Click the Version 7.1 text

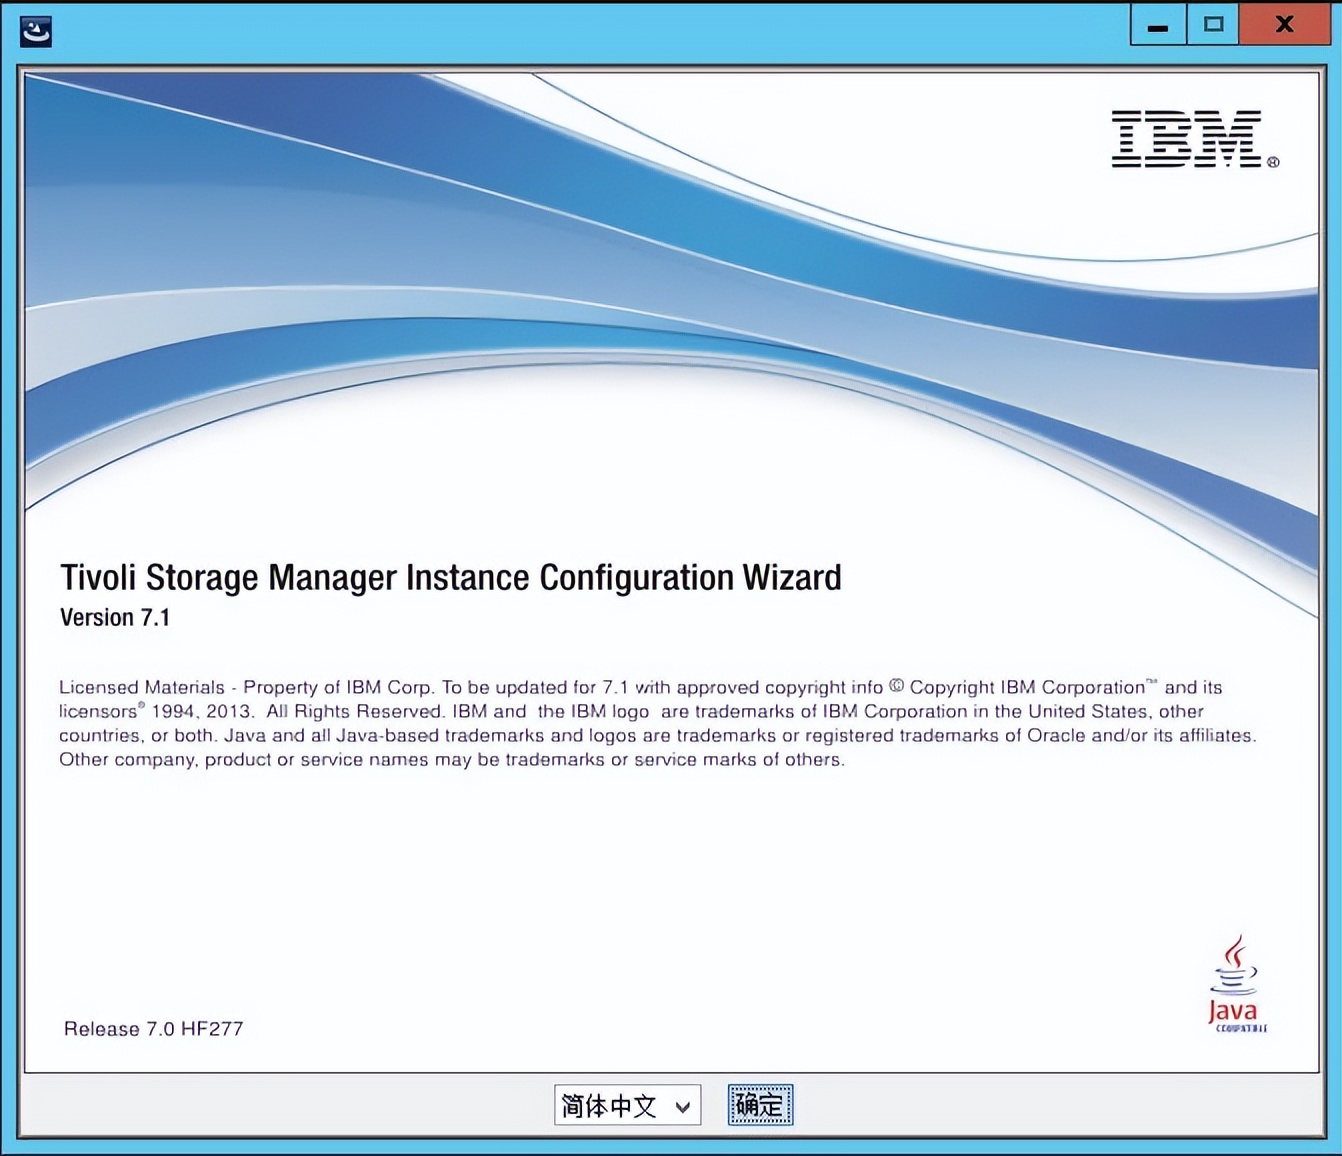point(115,617)
